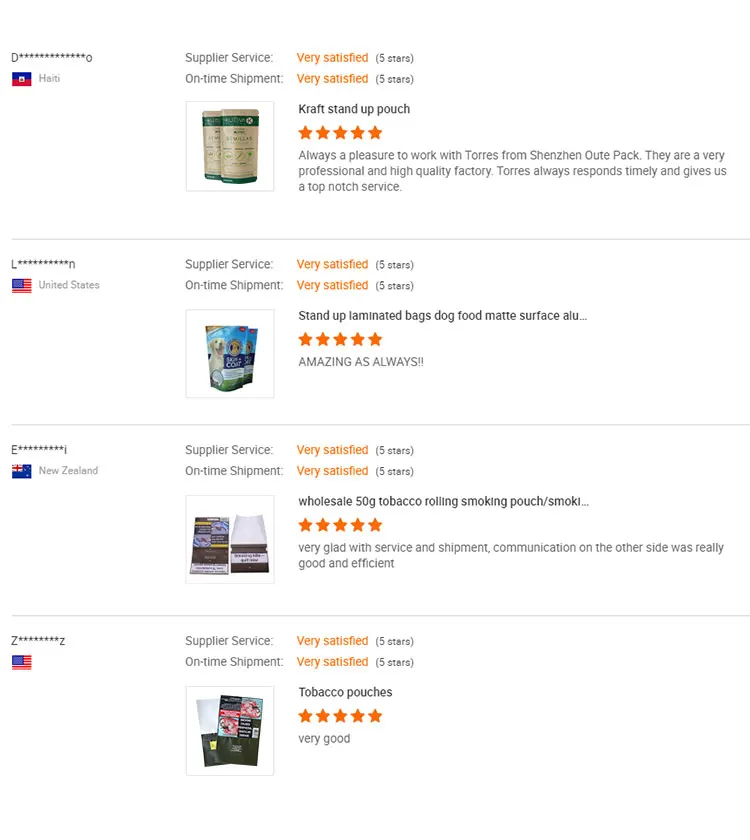The width and height of the screenshot is (750, 840).
Task: Open the Kraft stand up pouch product link
Action: [354, 110]
